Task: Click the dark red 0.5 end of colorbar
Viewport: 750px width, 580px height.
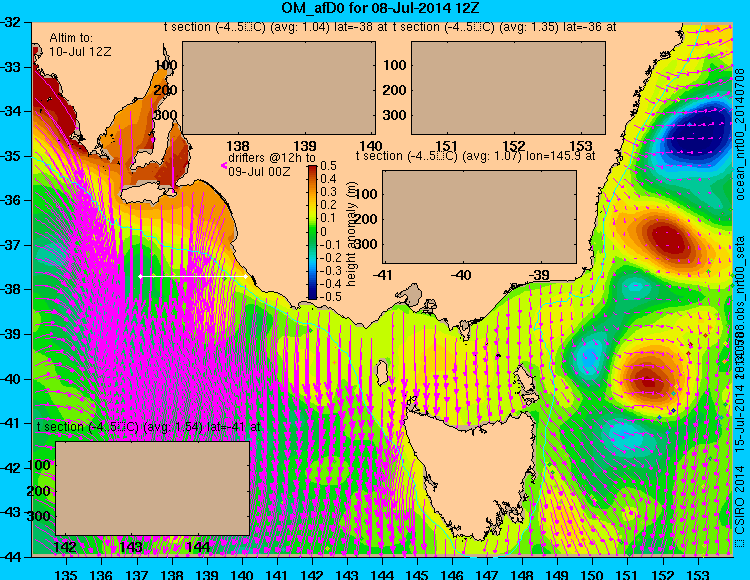Action: pos(312,167)
